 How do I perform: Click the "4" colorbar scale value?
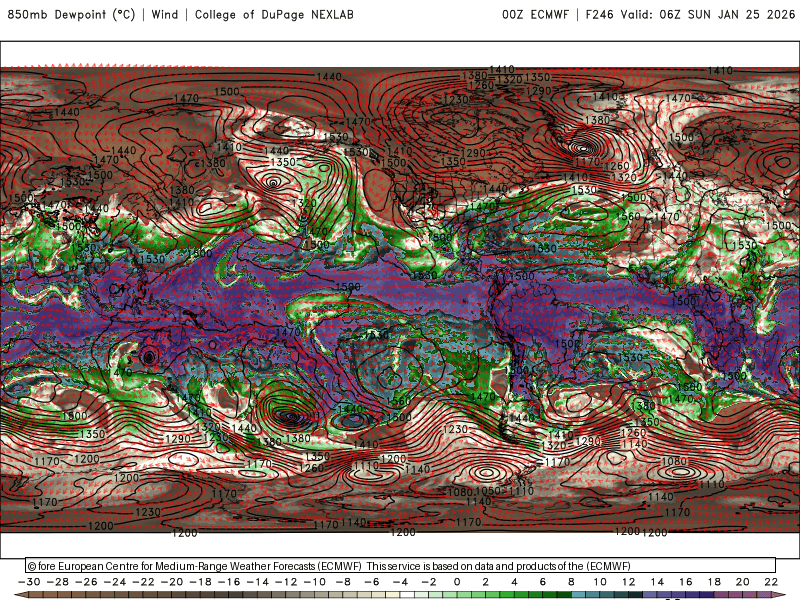(514, 582)
